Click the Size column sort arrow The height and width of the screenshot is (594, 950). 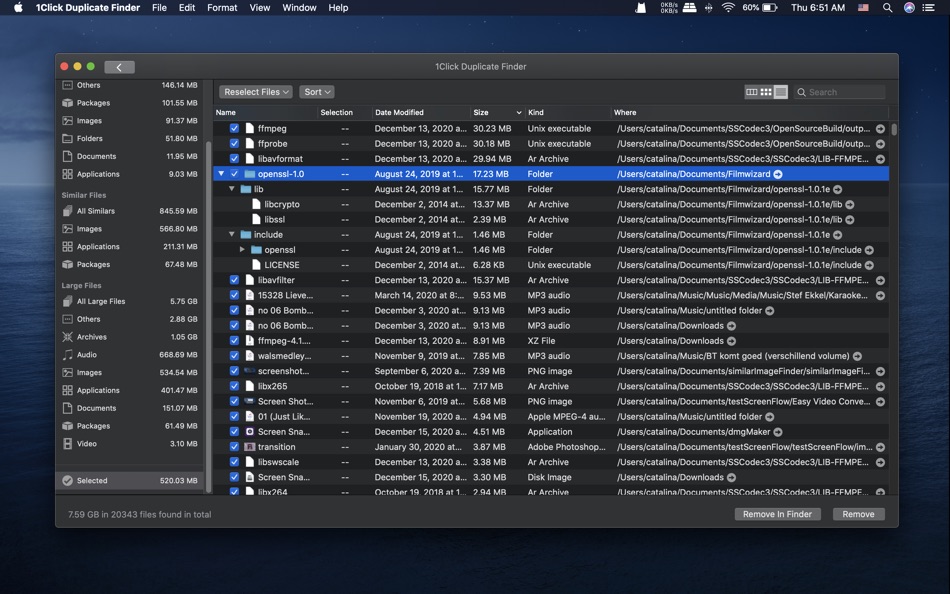click(x=519, y=113)
